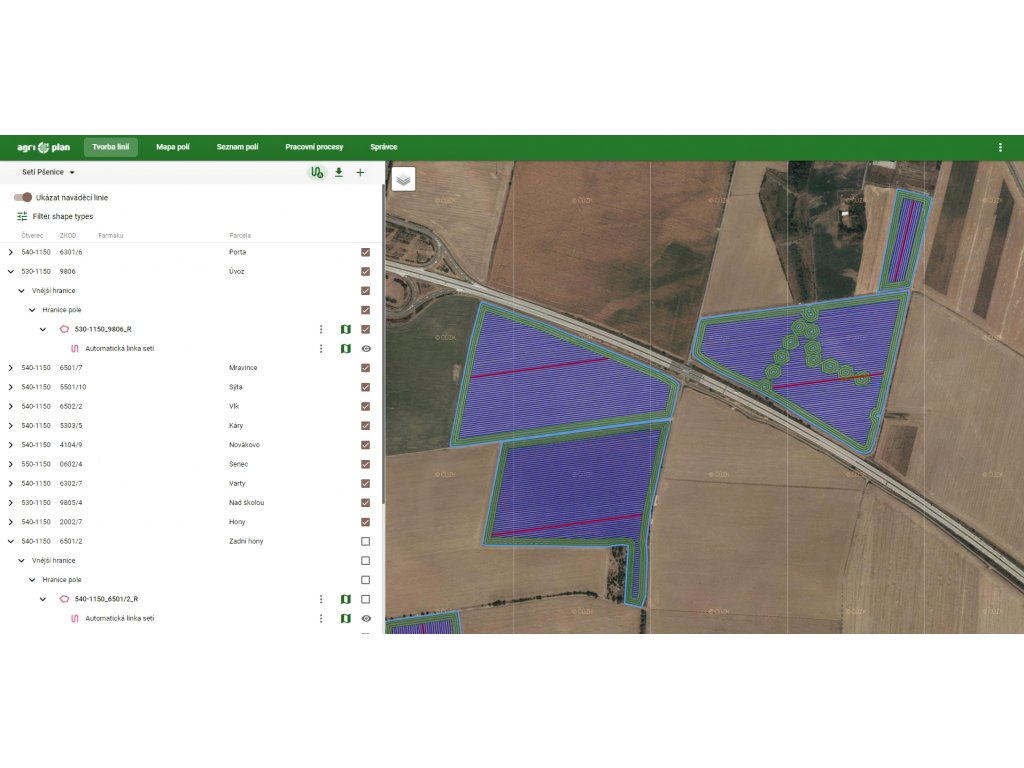Click the guidance line generation icon
The height and width of the screenshot is (768, 1024).
pyautogui.click(x=317, y=173)
